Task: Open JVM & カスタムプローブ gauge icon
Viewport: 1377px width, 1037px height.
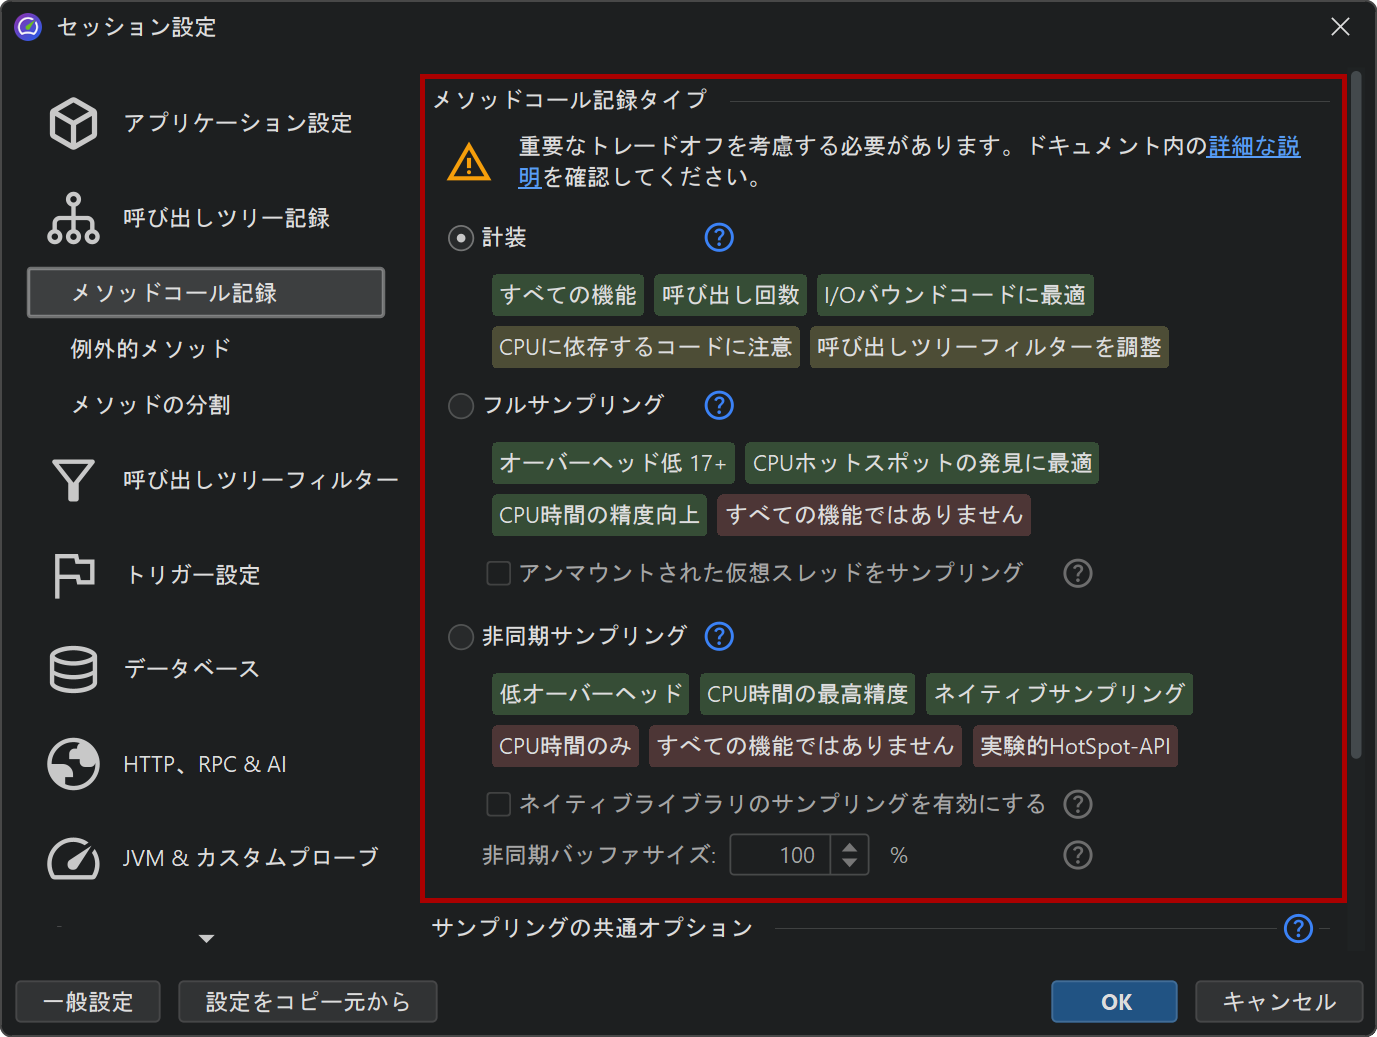Action: 73,858
